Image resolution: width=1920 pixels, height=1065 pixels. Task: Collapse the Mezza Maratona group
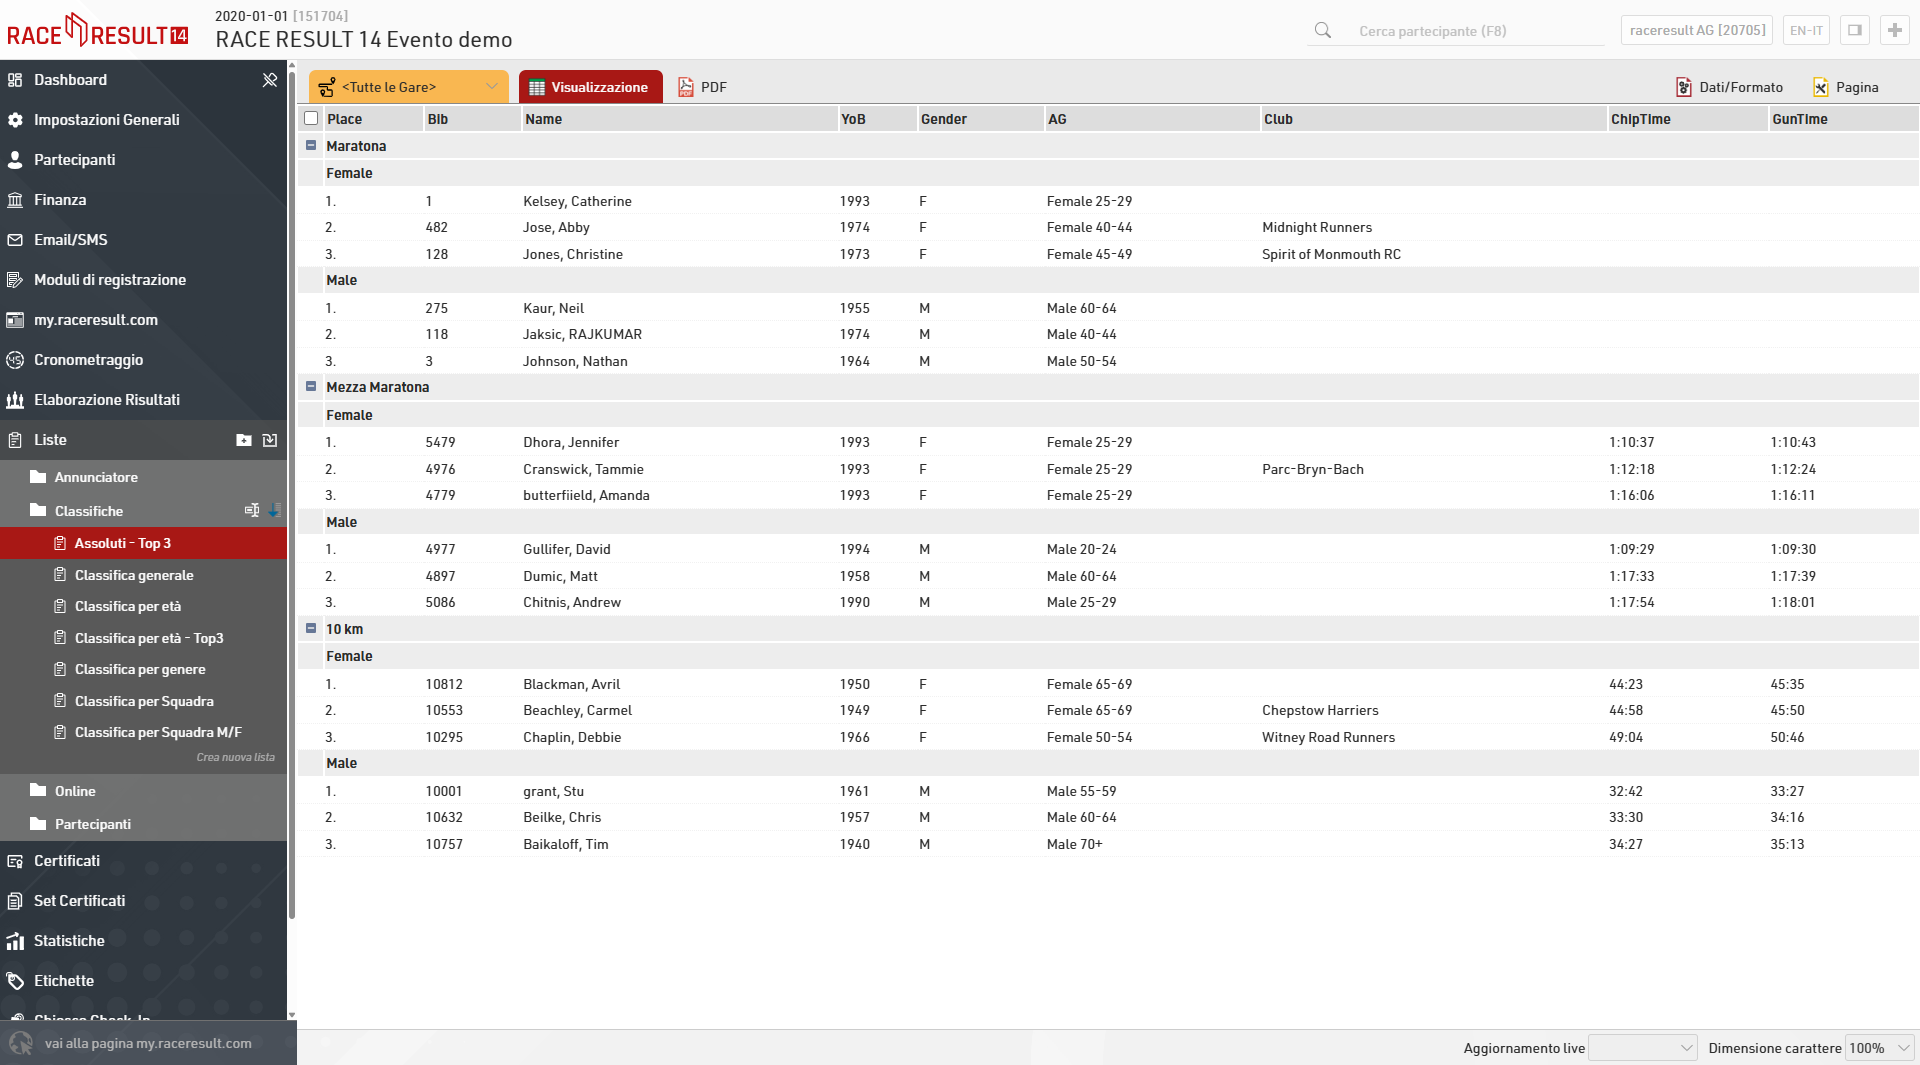click(x=311, y=387)
